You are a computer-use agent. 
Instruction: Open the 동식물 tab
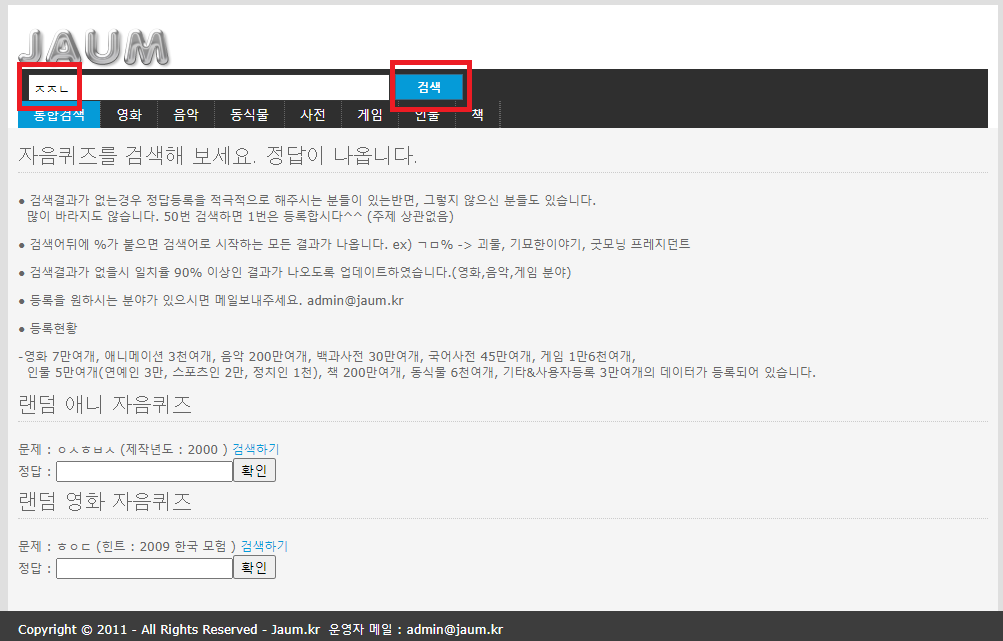tap(249, 115)
